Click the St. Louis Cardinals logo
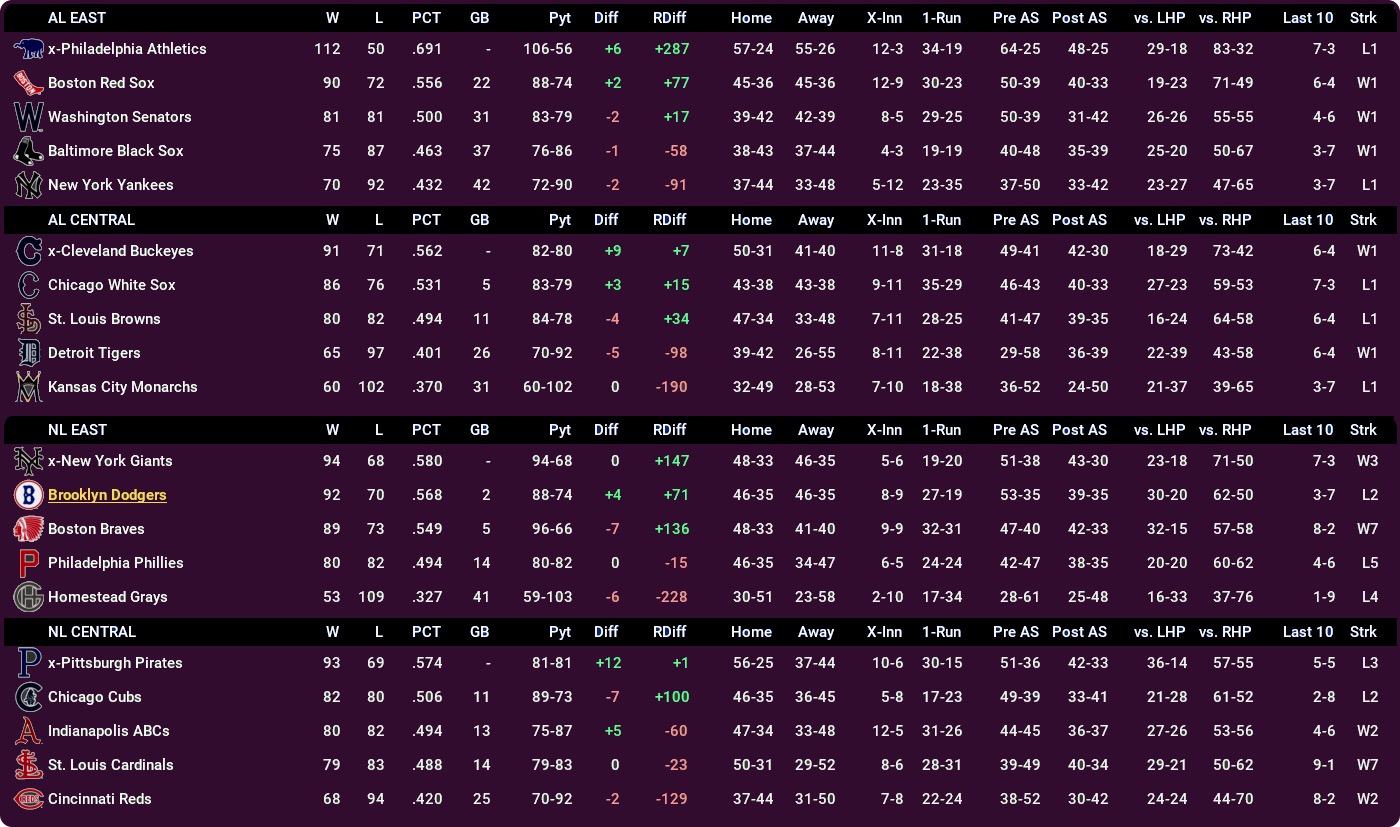Viewport: 1400px width, 827px height. pyautogui.click(x=28, y=765)
